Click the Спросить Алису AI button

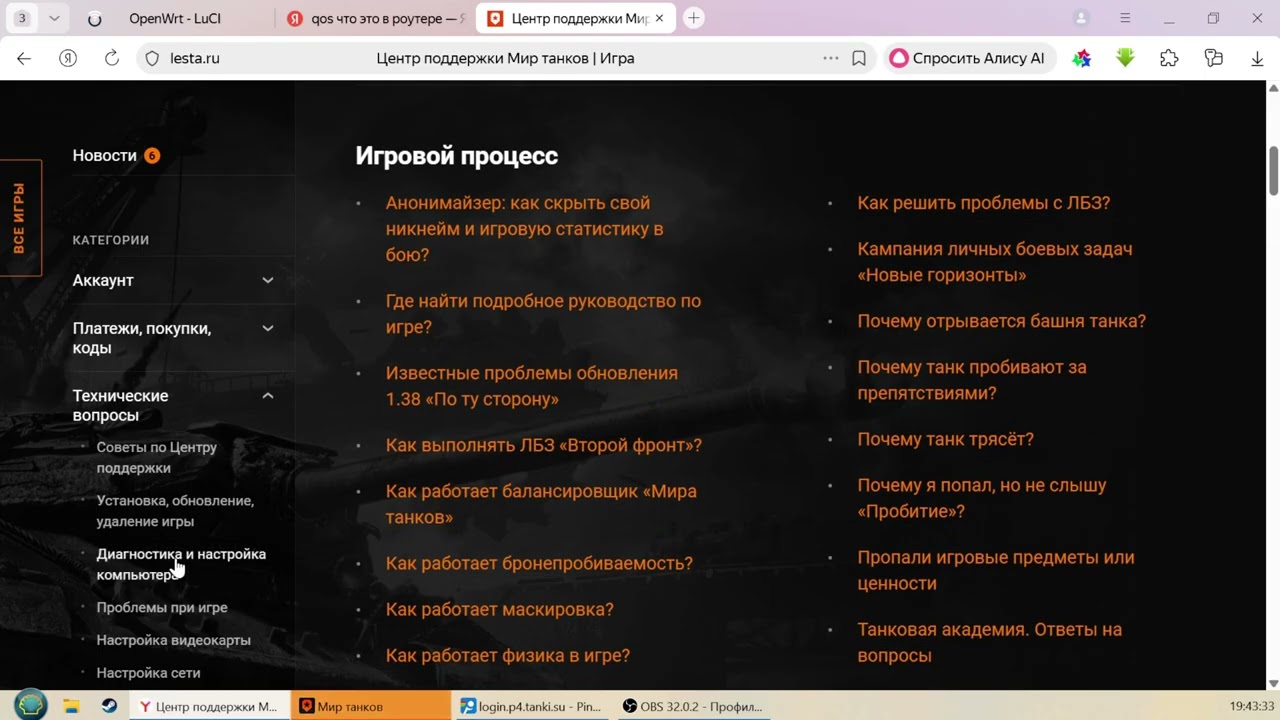tap(967, 58)
